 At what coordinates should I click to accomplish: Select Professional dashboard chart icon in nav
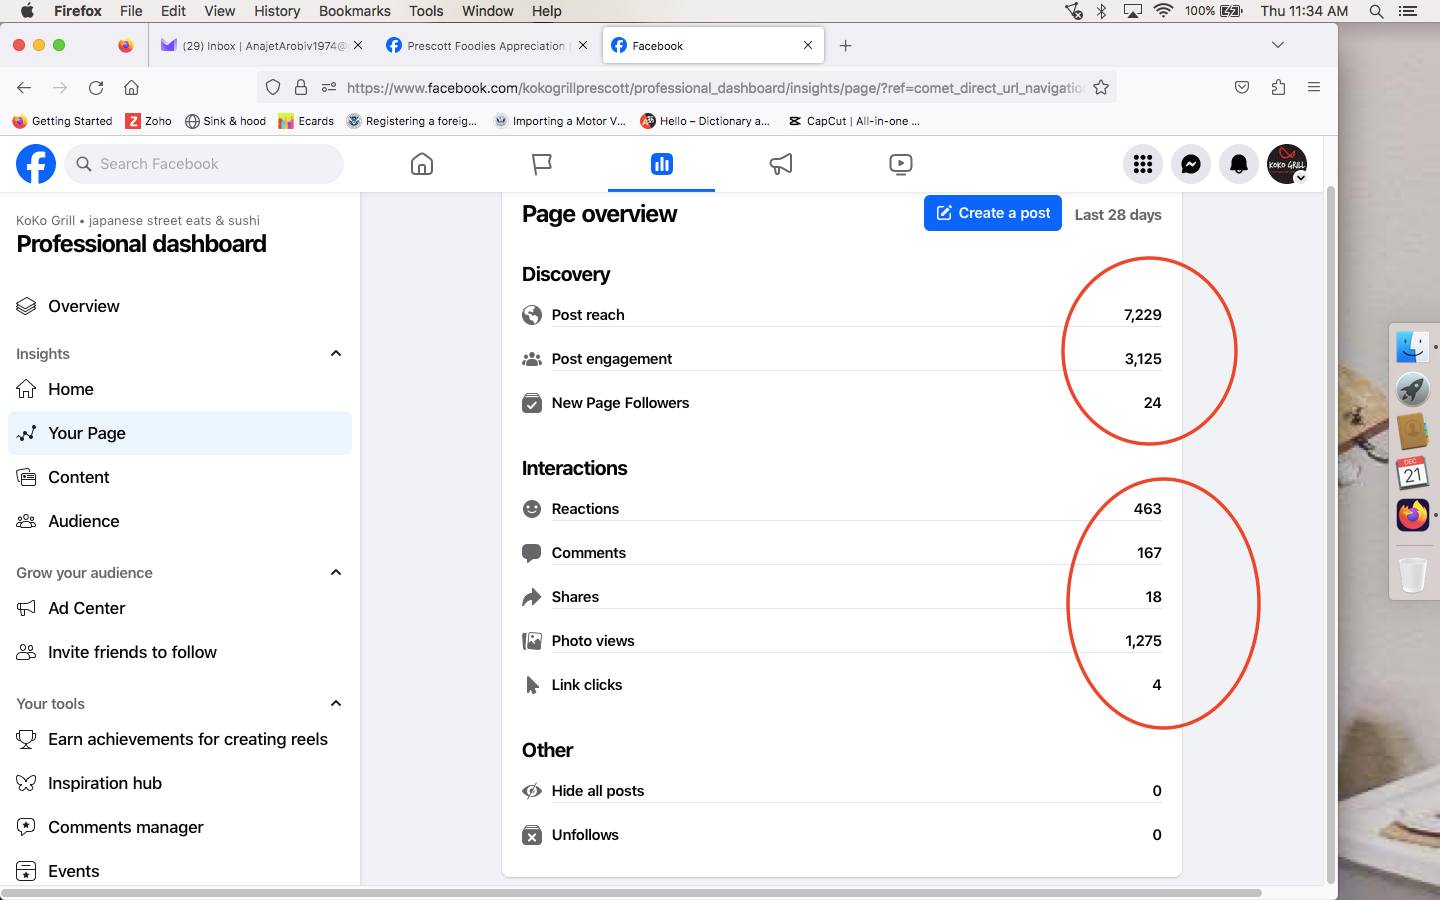pyautogui.click(x=661, y=164)
